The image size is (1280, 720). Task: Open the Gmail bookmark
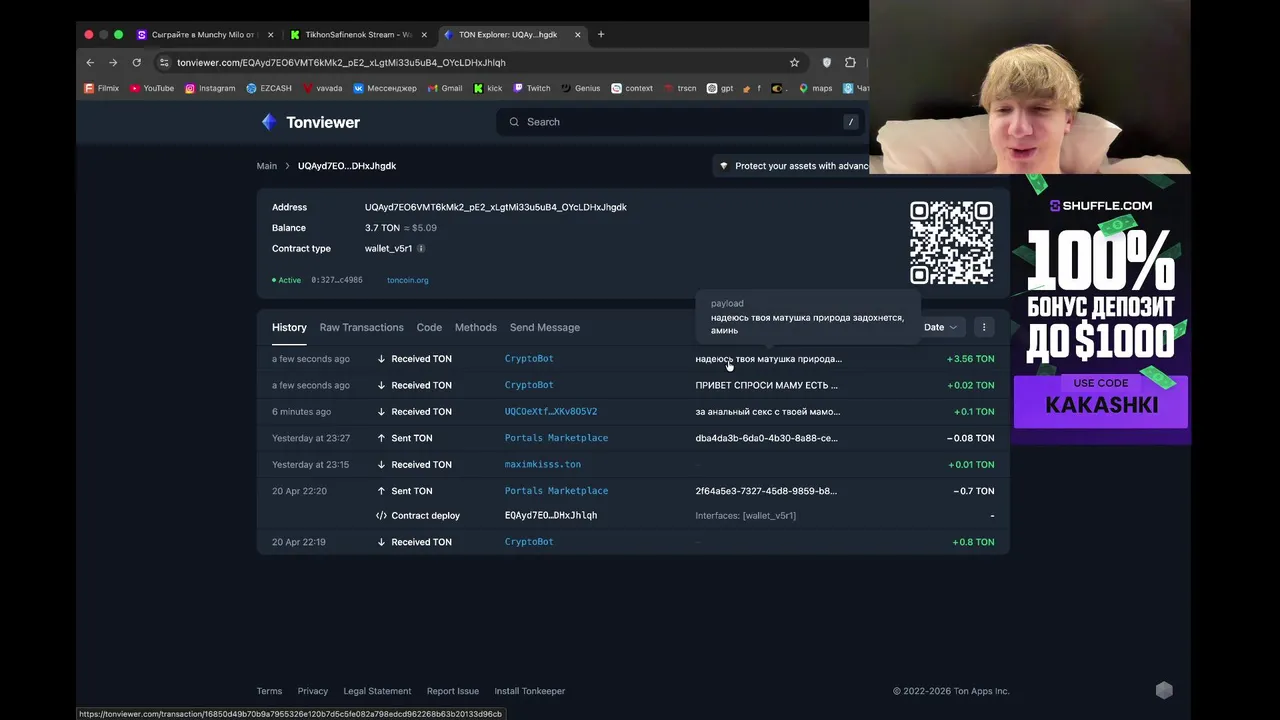point(445,88)
